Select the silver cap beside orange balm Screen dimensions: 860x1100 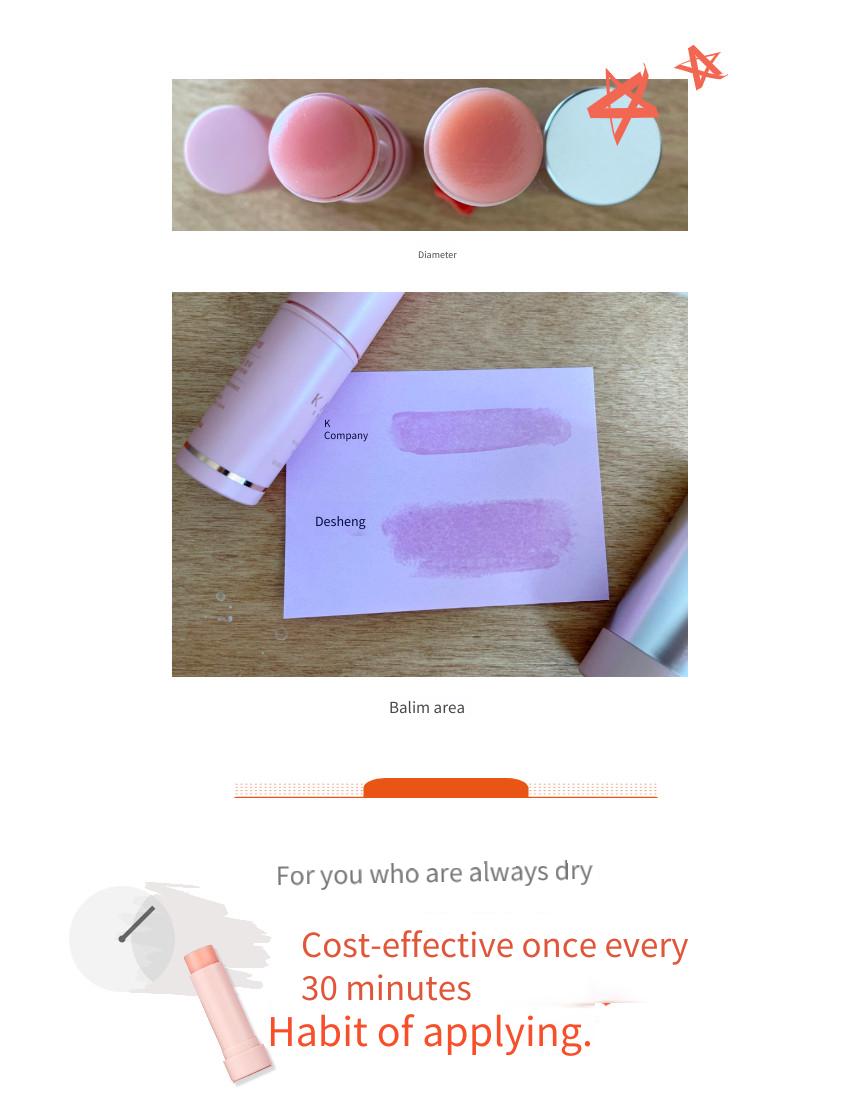(603, 147)
